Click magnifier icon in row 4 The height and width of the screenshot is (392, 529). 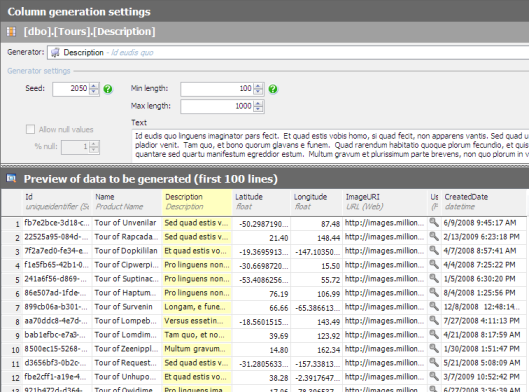[434, 264]
